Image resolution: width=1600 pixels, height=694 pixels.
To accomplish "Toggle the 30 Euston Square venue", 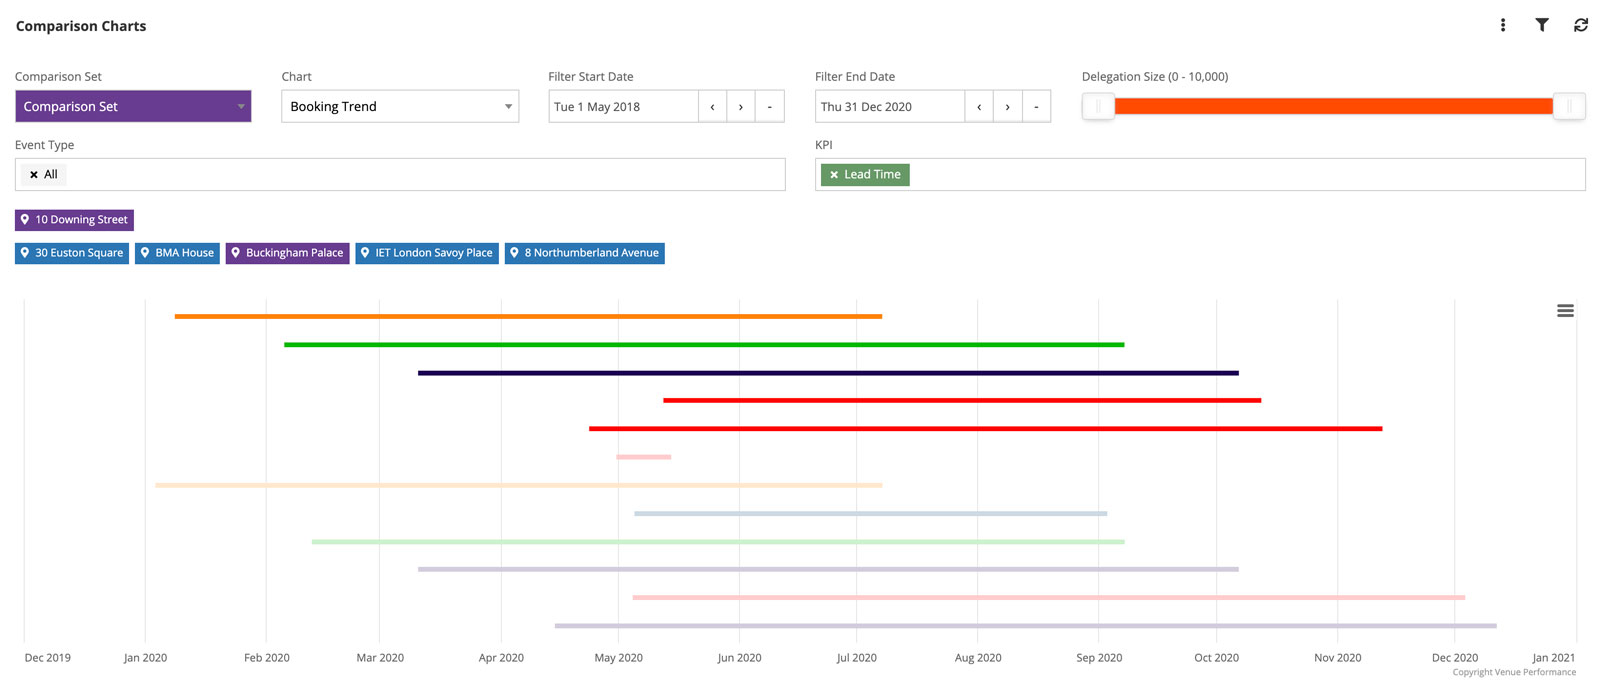I will click(72, 253).
